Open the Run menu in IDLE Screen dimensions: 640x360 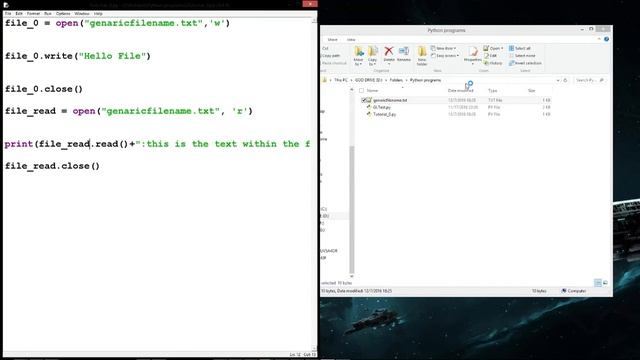pyautogui.click(x=48, y=13)
